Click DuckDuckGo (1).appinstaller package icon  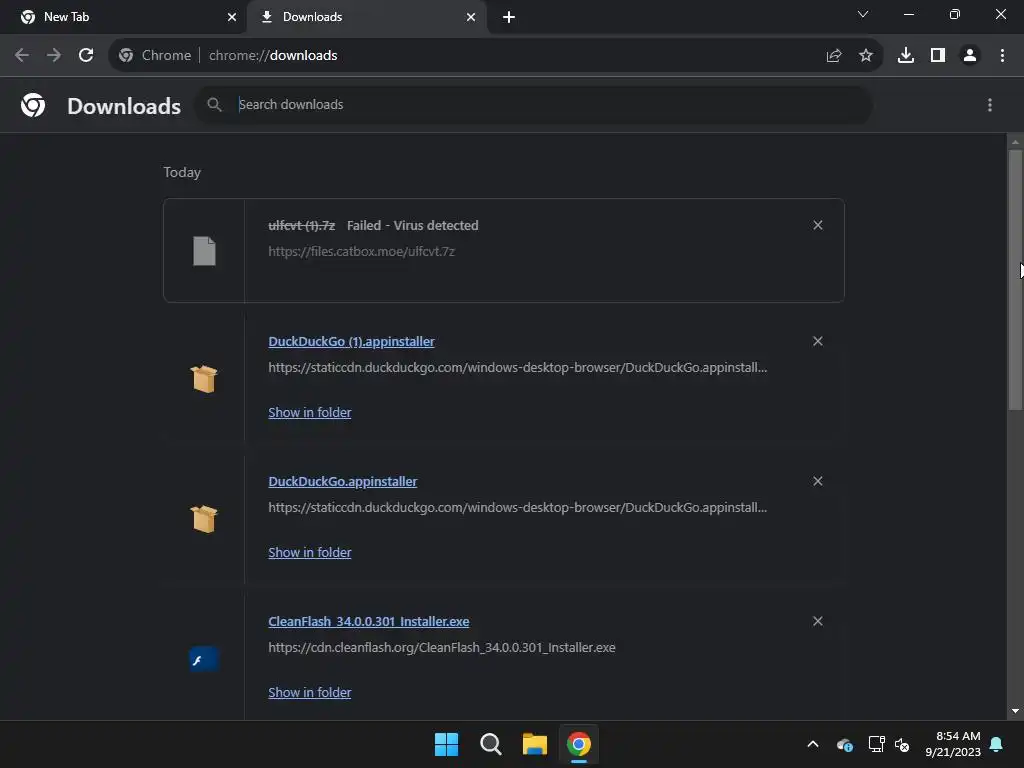204,379
